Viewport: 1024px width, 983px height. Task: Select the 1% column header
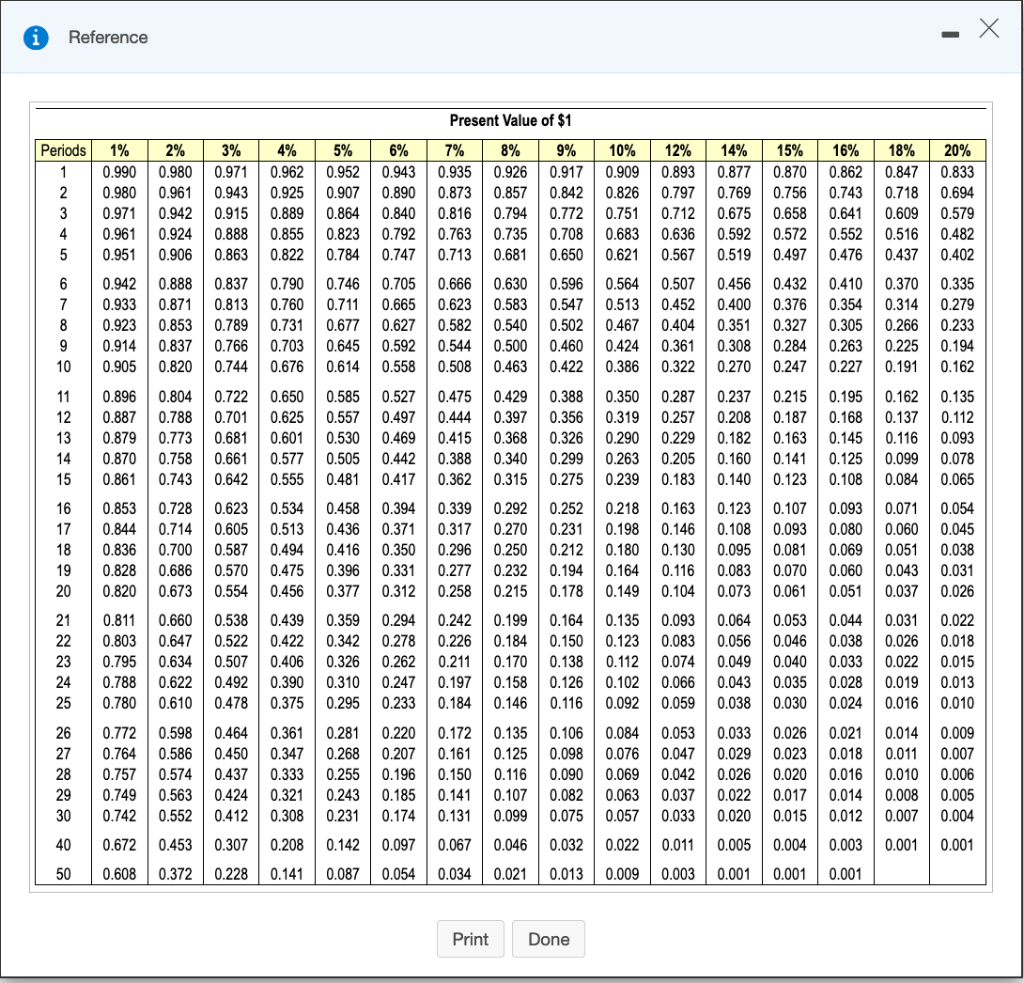click(x=119, y=151)
